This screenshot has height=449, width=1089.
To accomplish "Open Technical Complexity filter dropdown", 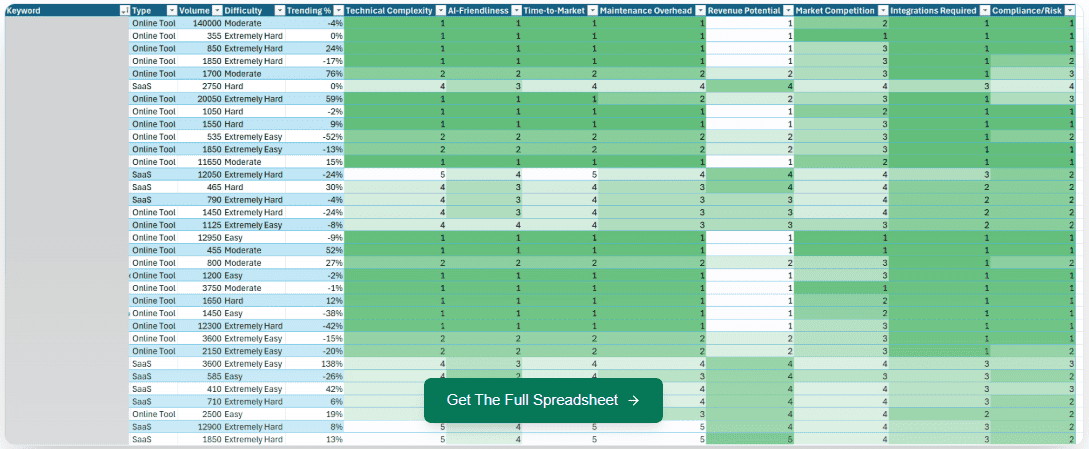I will pyautogui.click(x=441, y=10).
